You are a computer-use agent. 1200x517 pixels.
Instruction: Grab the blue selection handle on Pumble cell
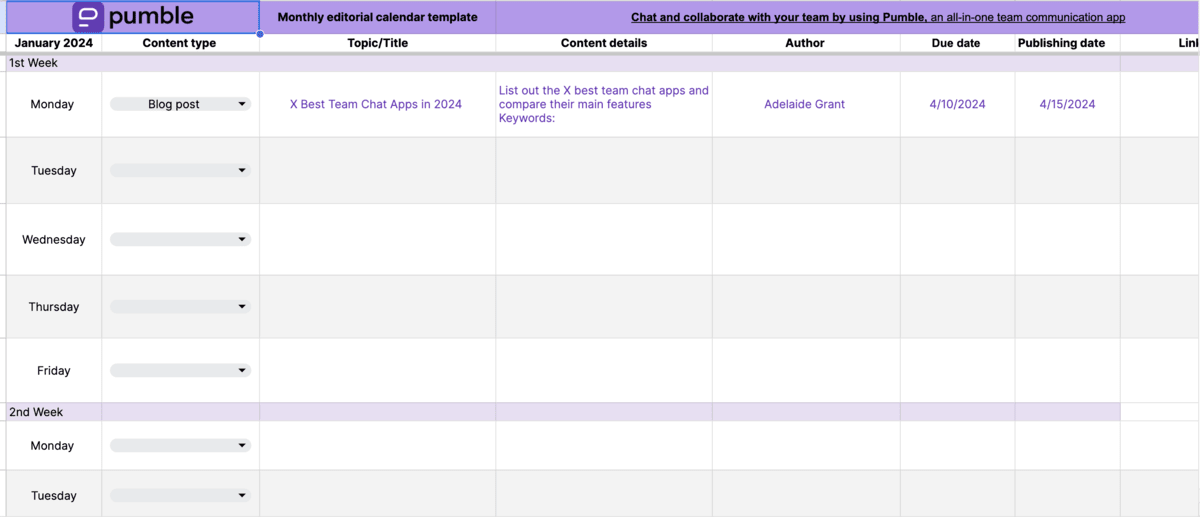point(260,34)
